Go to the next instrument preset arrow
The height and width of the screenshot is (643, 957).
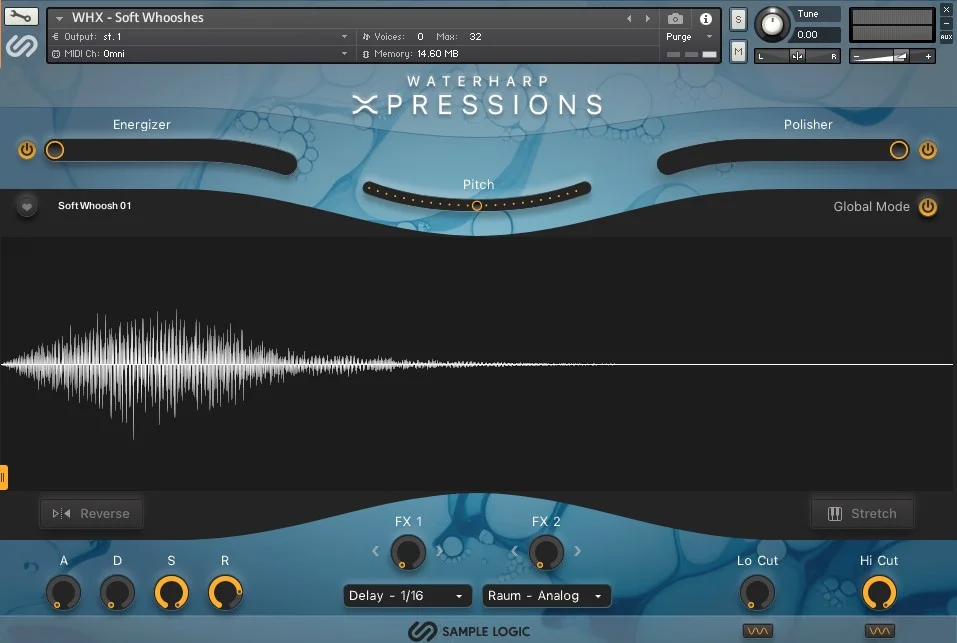point(648,19)
